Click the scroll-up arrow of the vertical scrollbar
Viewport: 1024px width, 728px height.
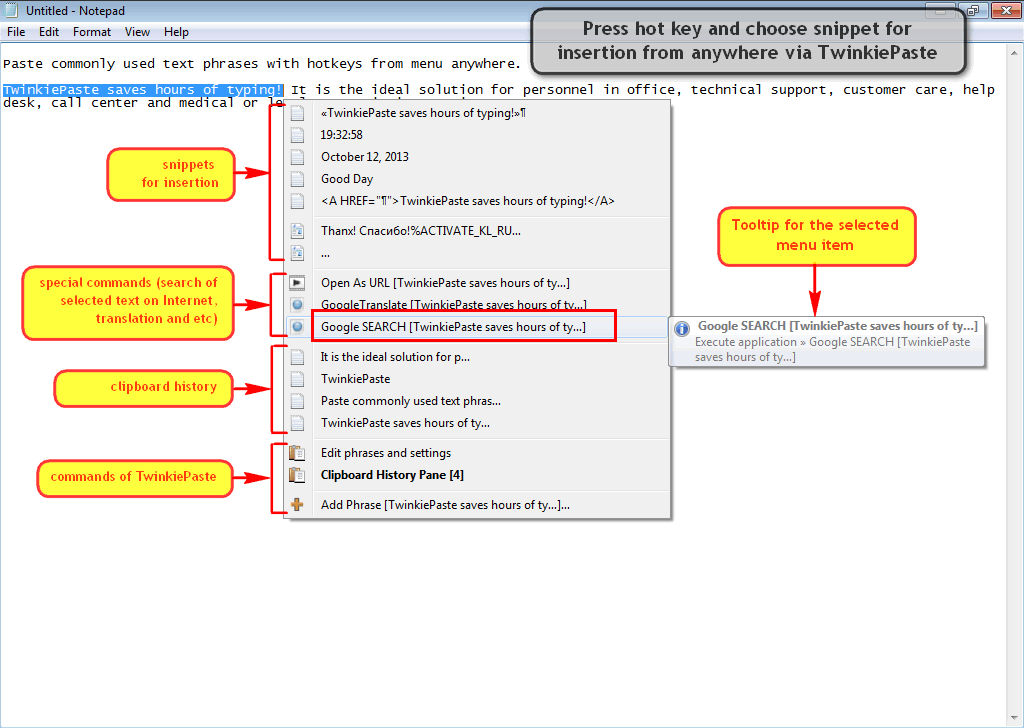click(x=1014, y=52)
